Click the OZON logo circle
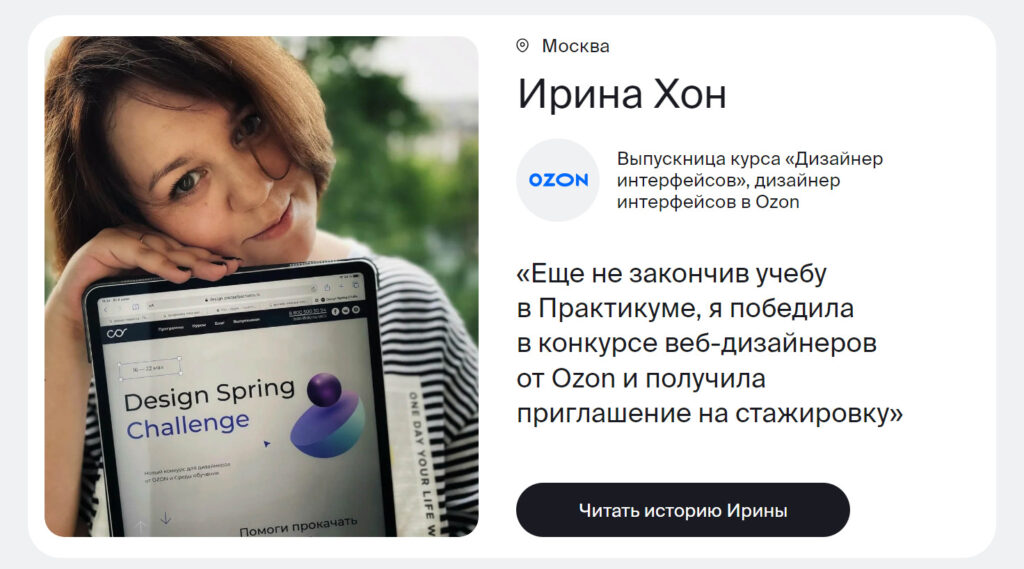 coord(558,180)
